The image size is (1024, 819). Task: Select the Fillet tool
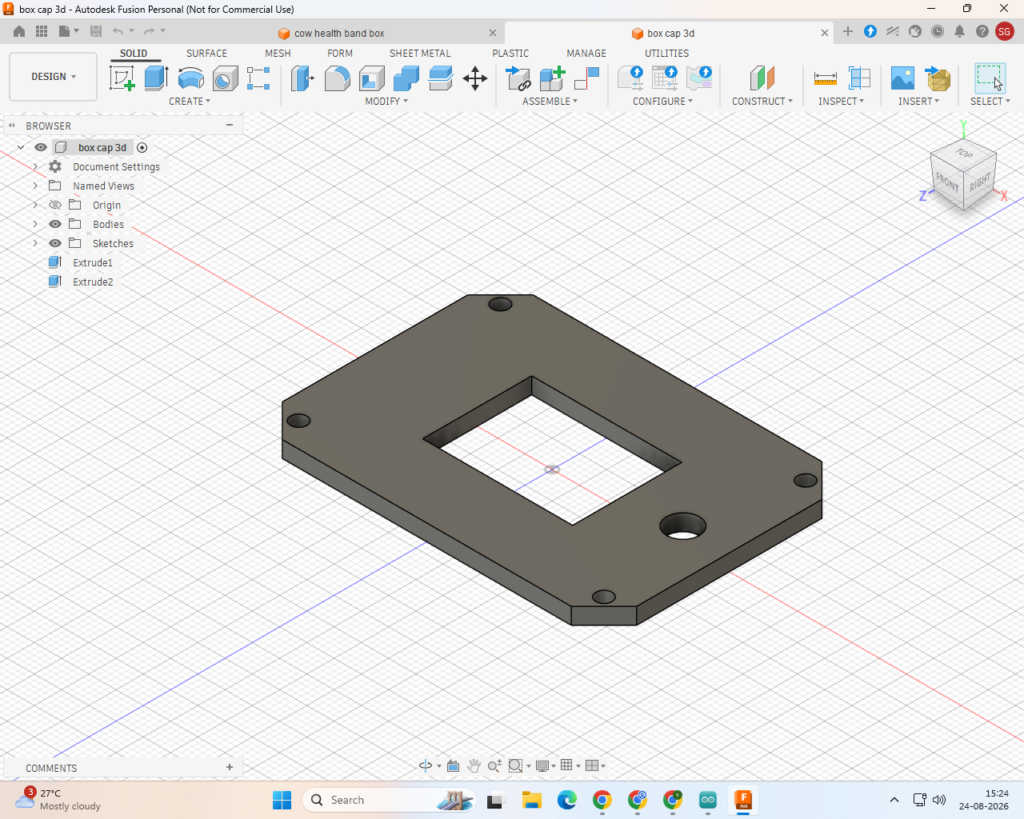pyautogui.click(x=337, y=78)
